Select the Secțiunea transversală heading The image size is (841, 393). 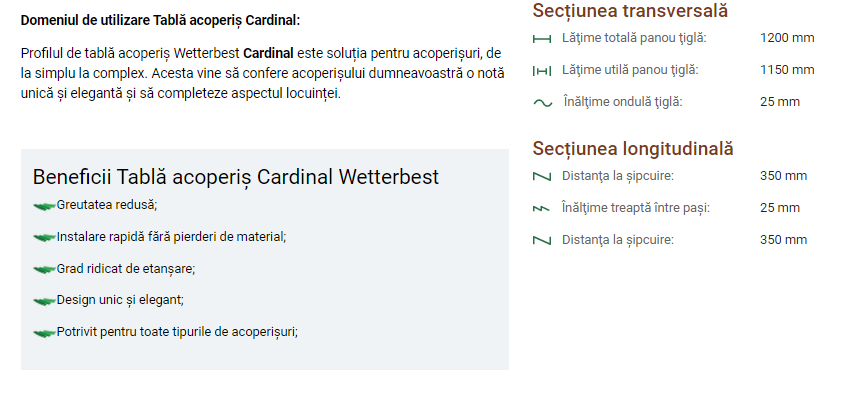coord(630,11)
